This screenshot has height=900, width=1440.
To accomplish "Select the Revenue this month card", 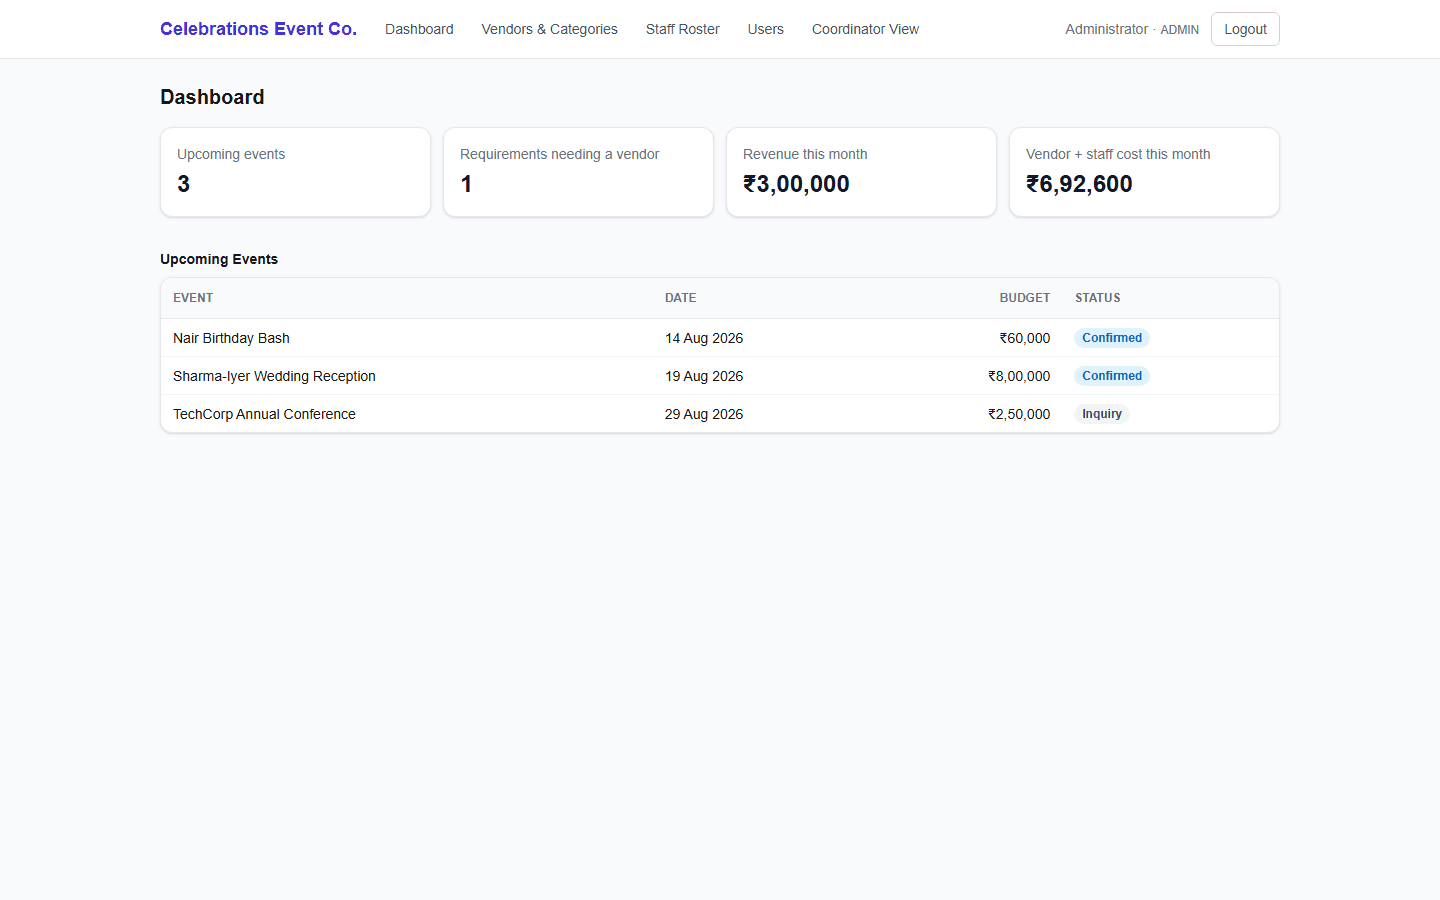I will (x=861, y=172).
